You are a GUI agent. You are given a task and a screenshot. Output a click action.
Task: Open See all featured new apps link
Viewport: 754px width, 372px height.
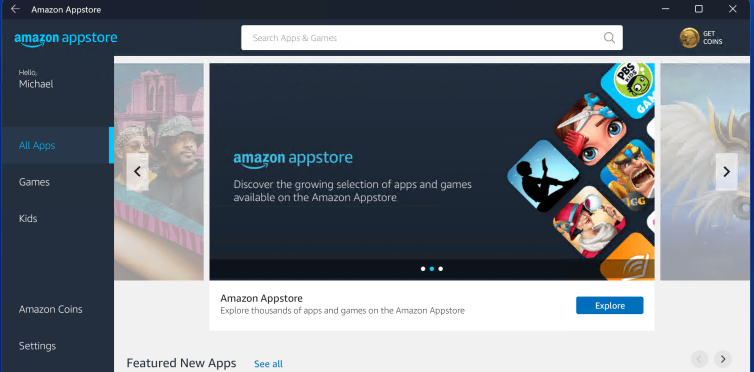tap(268, 364)
